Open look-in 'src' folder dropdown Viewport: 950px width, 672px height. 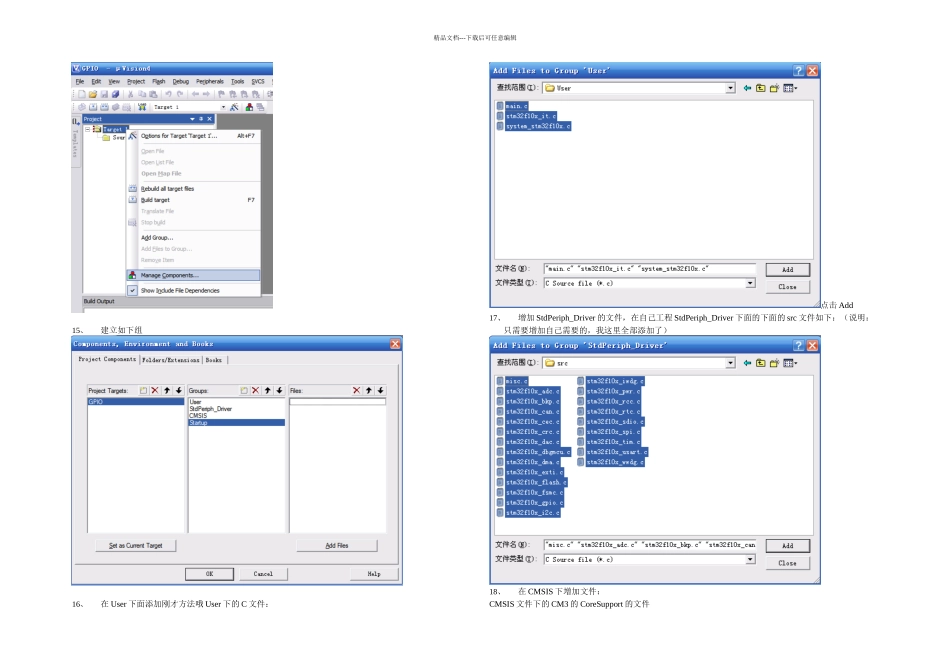(x=731, y=364)
